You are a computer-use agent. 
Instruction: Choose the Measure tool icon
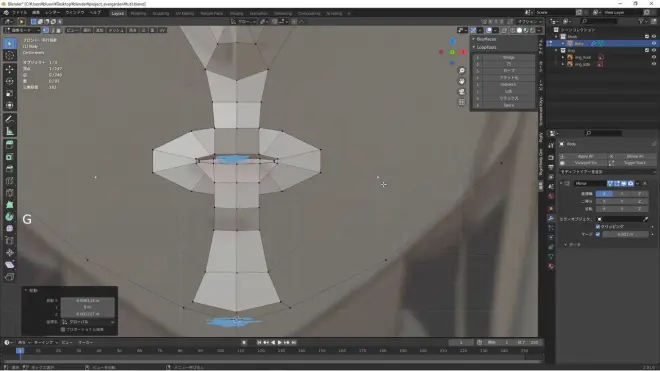coord(10,131)
